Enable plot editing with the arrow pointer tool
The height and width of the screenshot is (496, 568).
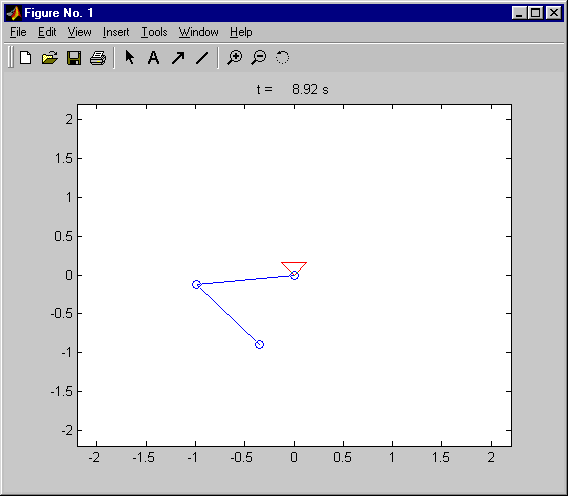click(x=129, y=58)
